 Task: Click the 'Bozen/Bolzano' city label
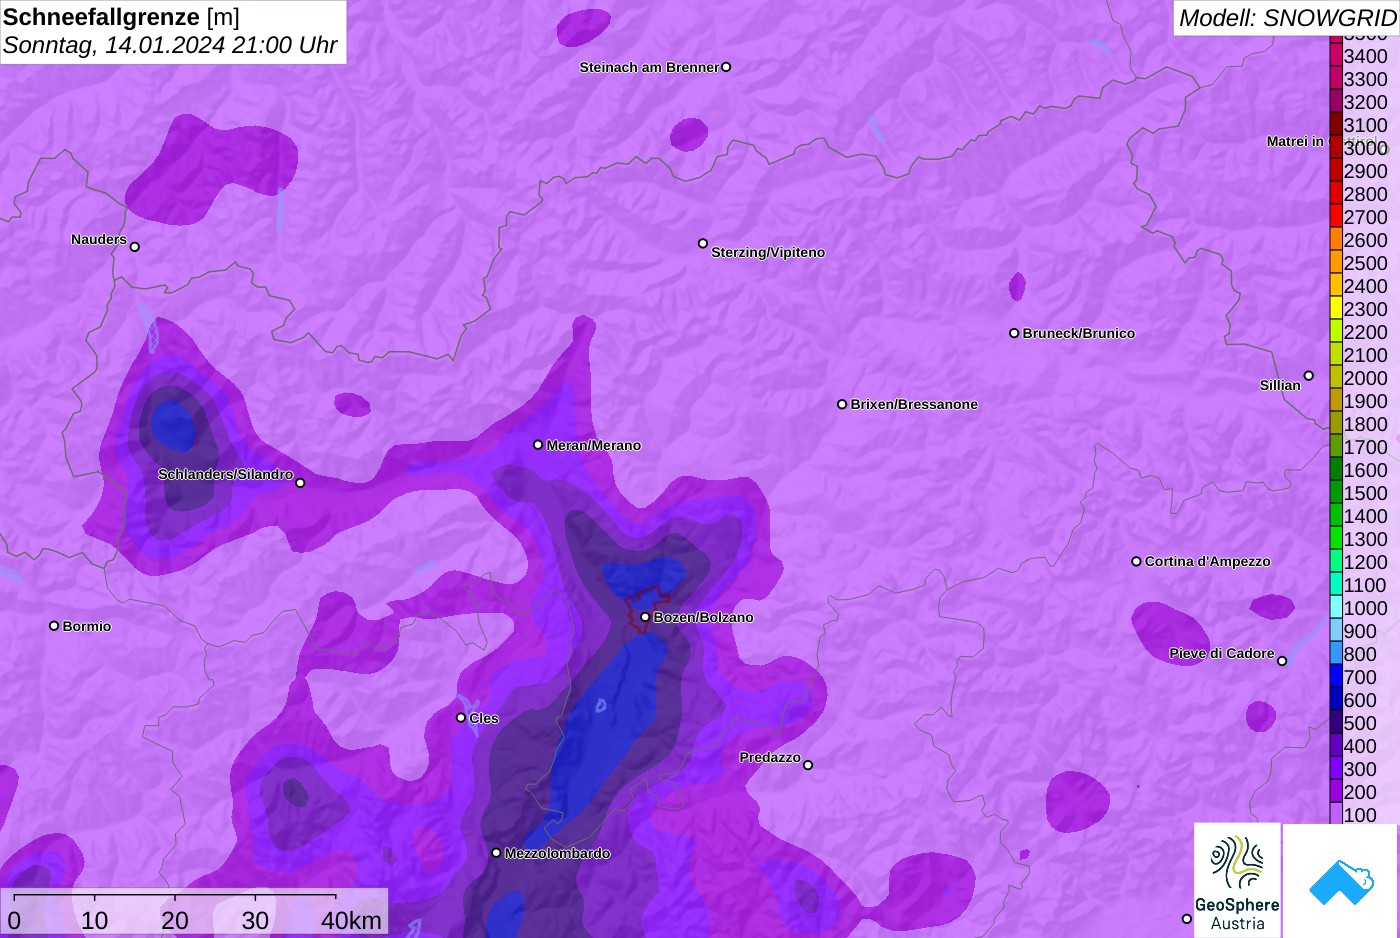(704, 617)
